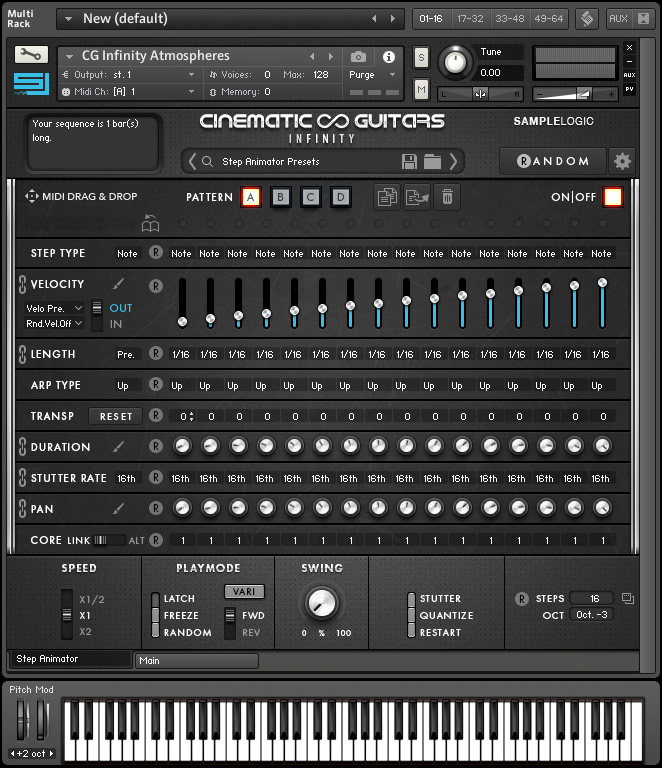Open instrument edit mode wrench icon

point(31,54)
